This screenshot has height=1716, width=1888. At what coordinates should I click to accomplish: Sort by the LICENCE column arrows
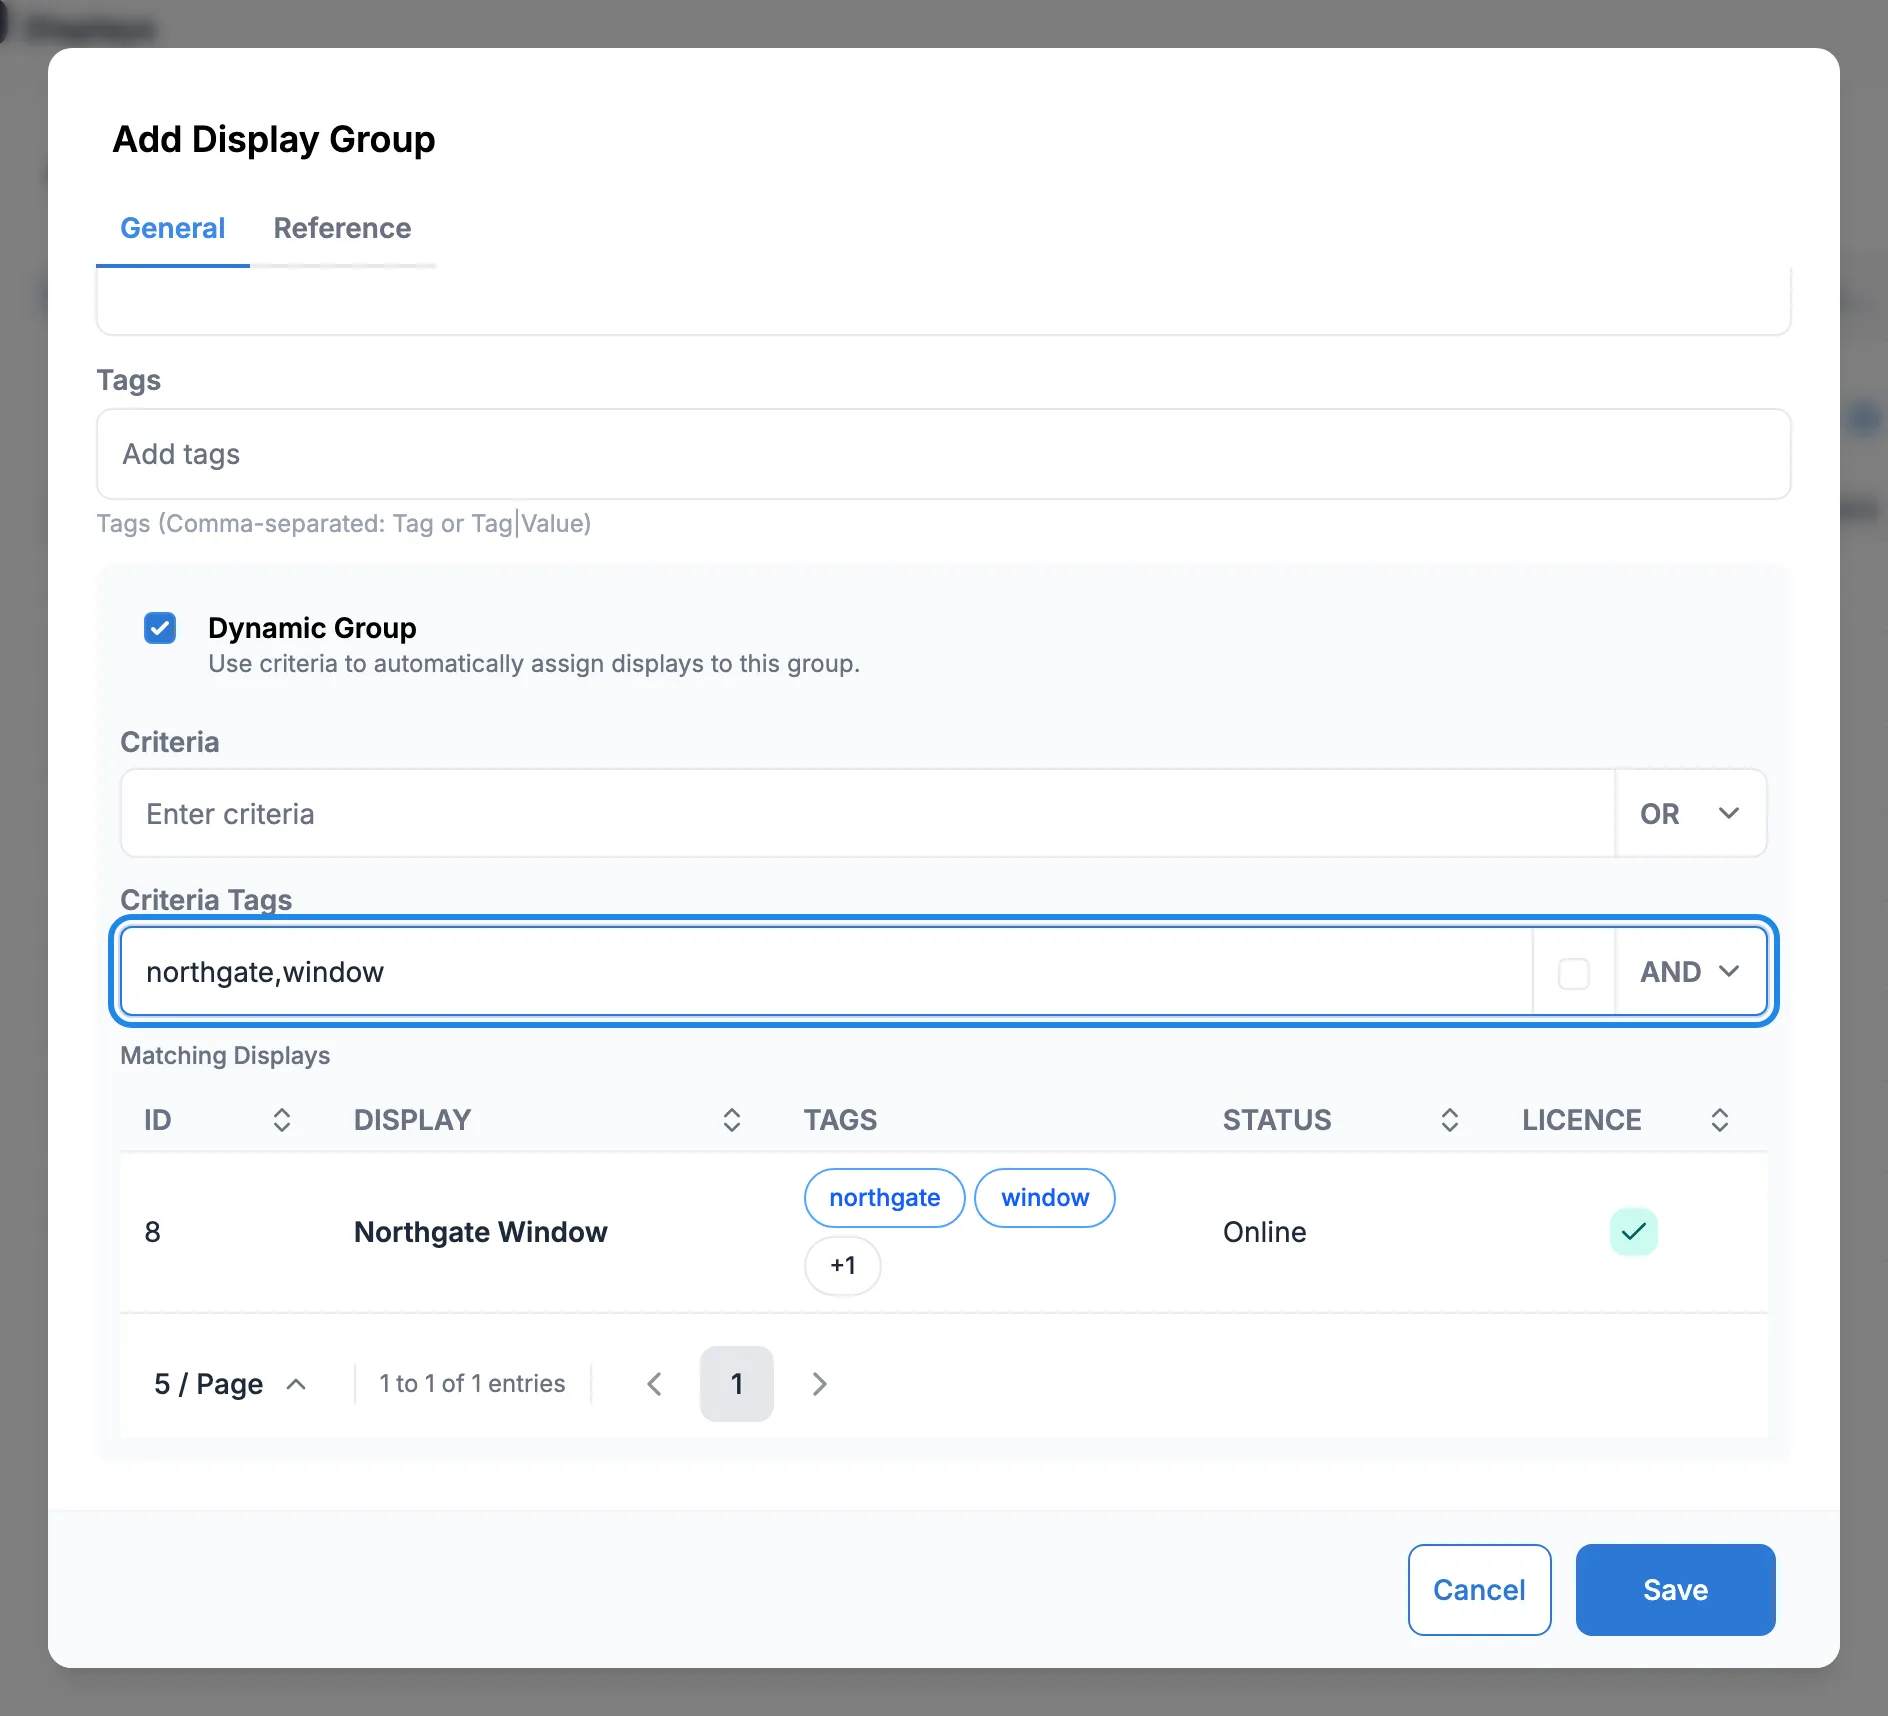[x=1720, y=1120]
